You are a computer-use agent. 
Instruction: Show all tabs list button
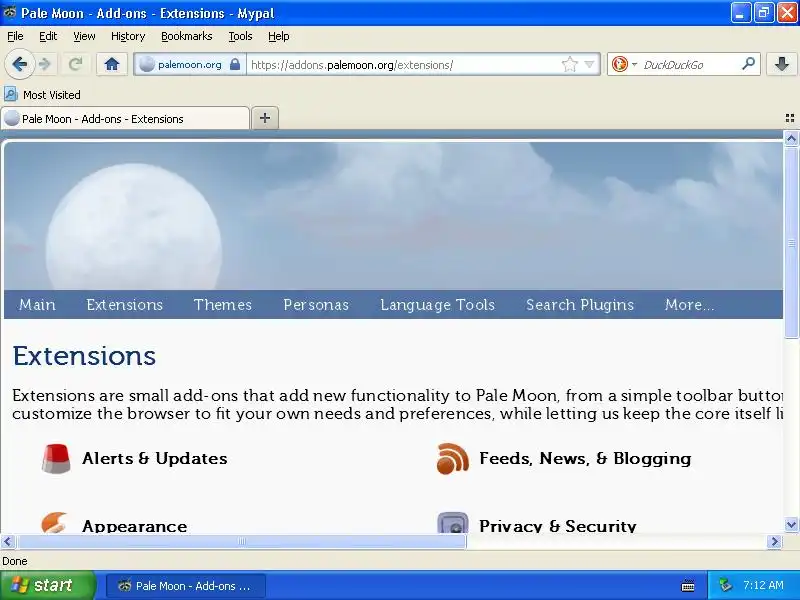click(x=789, y=118)
